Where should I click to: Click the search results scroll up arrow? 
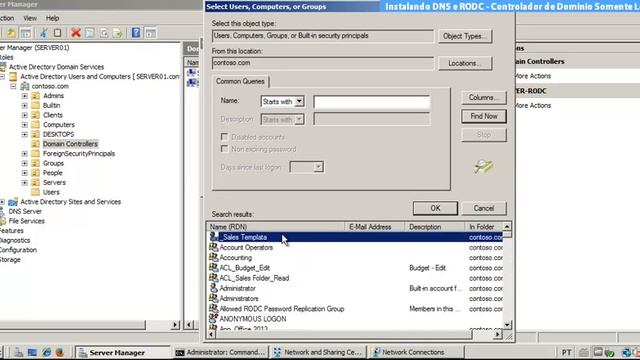[507, 227]
